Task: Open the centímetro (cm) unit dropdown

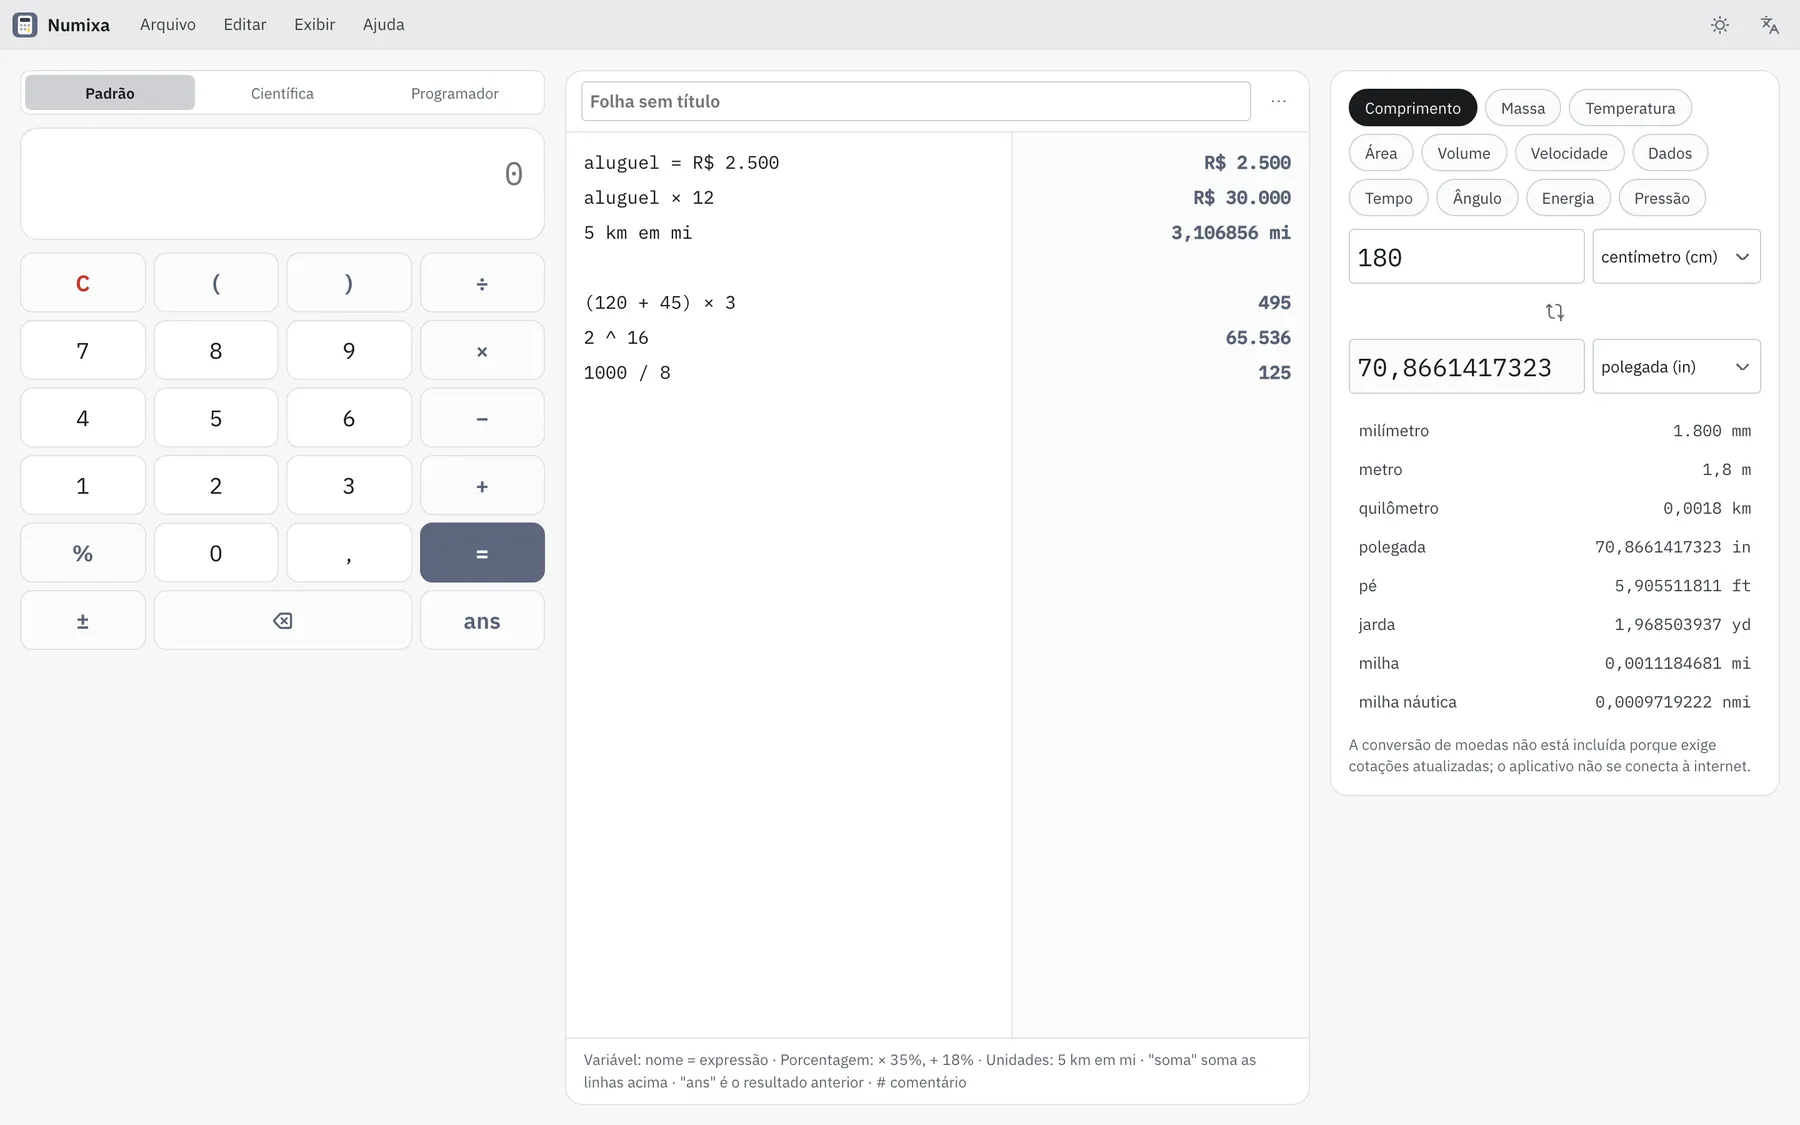Action: [x=1676, y=257]
